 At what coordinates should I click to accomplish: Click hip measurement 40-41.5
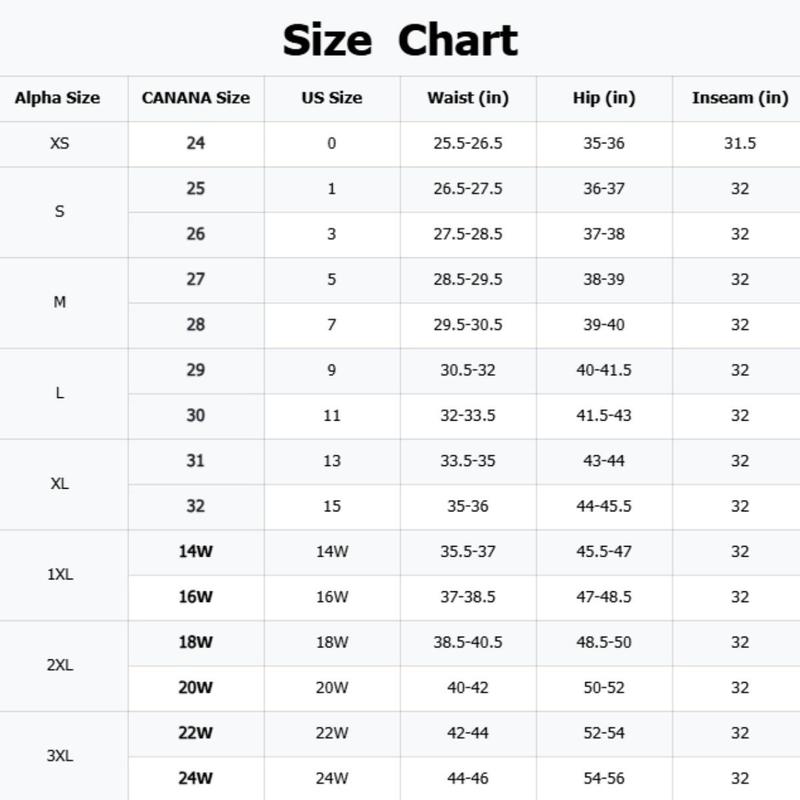pyautogui.click(x=604, y=370)
